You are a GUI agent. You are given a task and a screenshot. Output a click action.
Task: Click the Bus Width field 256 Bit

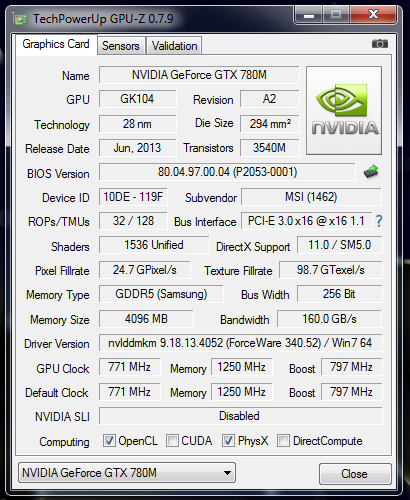(x=340, y=294)
